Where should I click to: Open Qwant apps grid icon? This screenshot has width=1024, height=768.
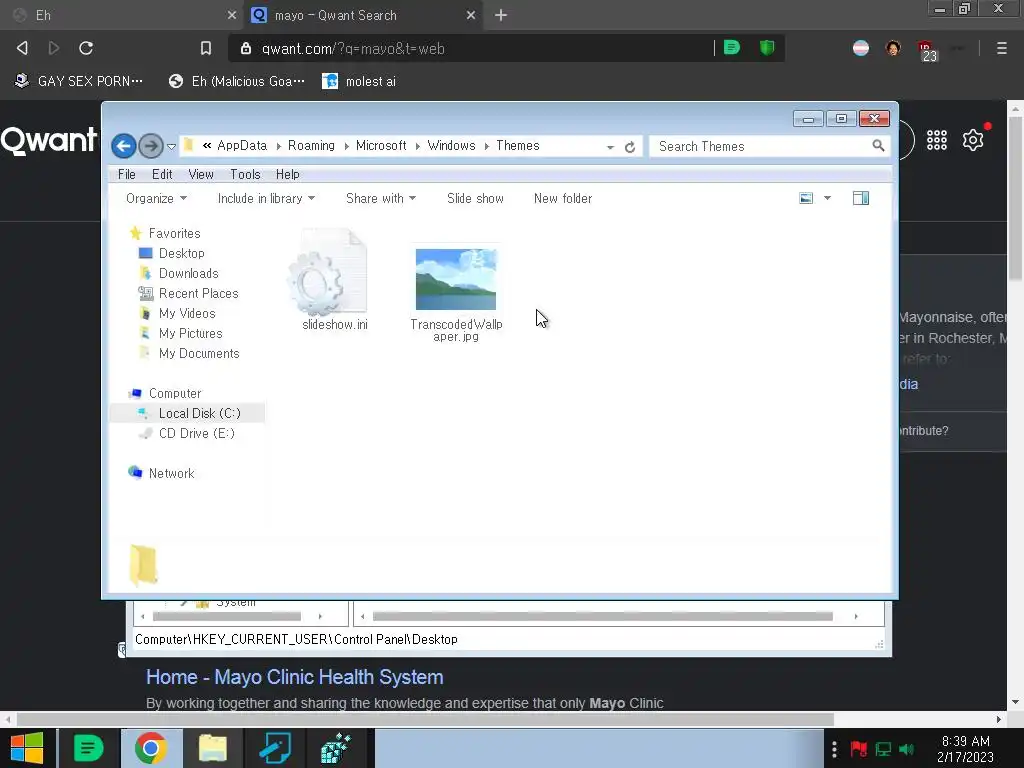[936, 140]
